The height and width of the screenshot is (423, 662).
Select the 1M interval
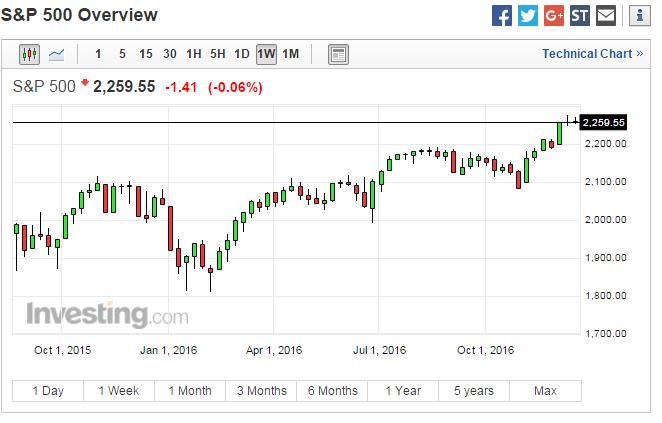(x=290, y=54)
